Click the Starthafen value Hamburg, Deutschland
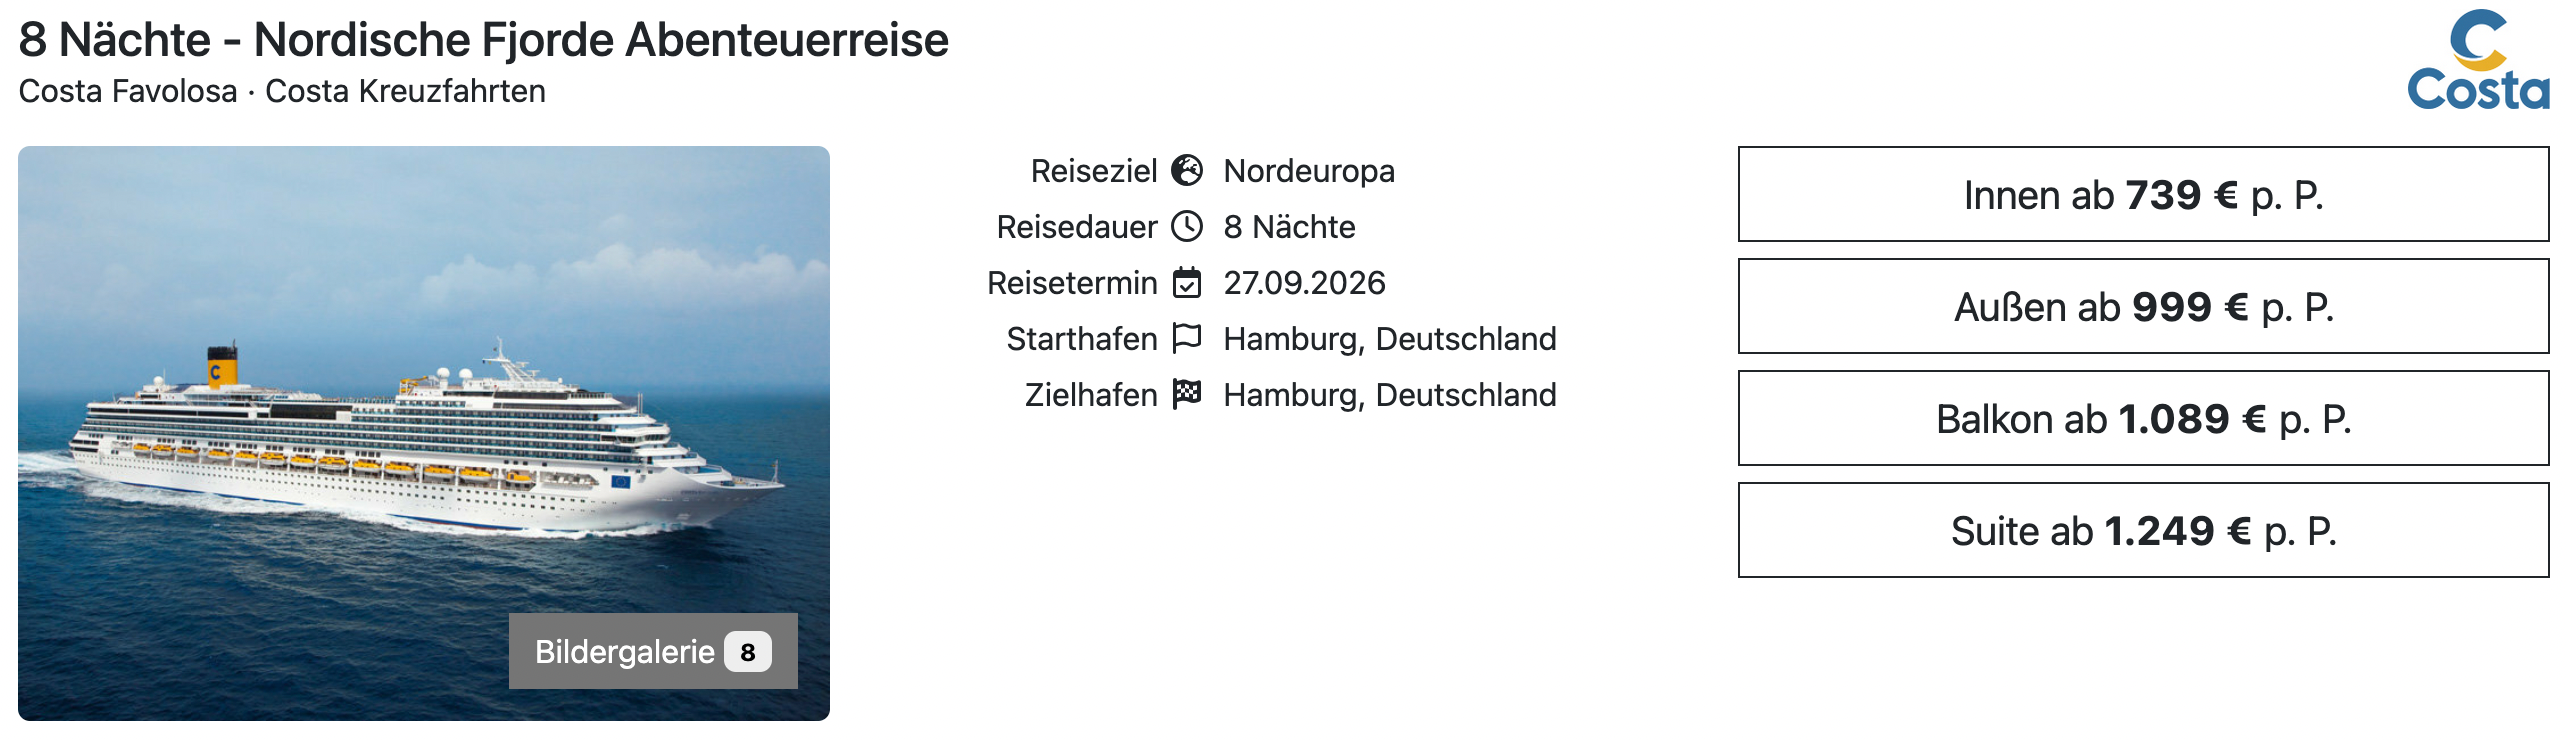The height and width of the screenshot is (740, 2566). (1389, 339)
